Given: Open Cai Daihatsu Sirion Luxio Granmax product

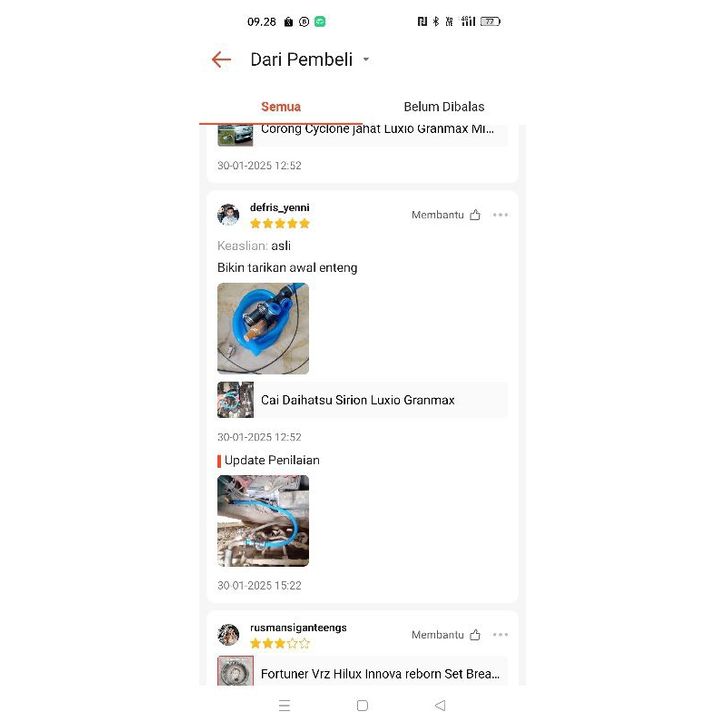Looking at the screenshot, I should [362, 400].
